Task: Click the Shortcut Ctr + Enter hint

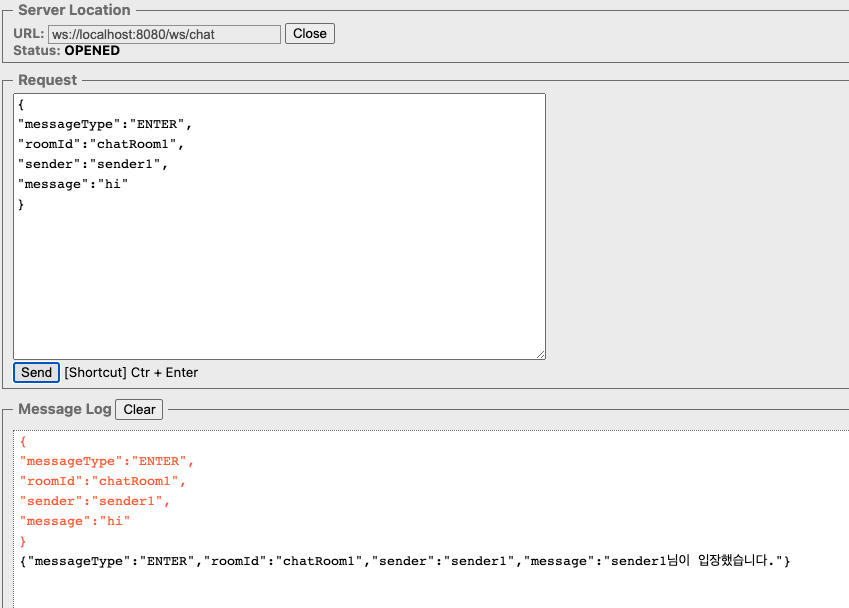Action: point(131,372)
